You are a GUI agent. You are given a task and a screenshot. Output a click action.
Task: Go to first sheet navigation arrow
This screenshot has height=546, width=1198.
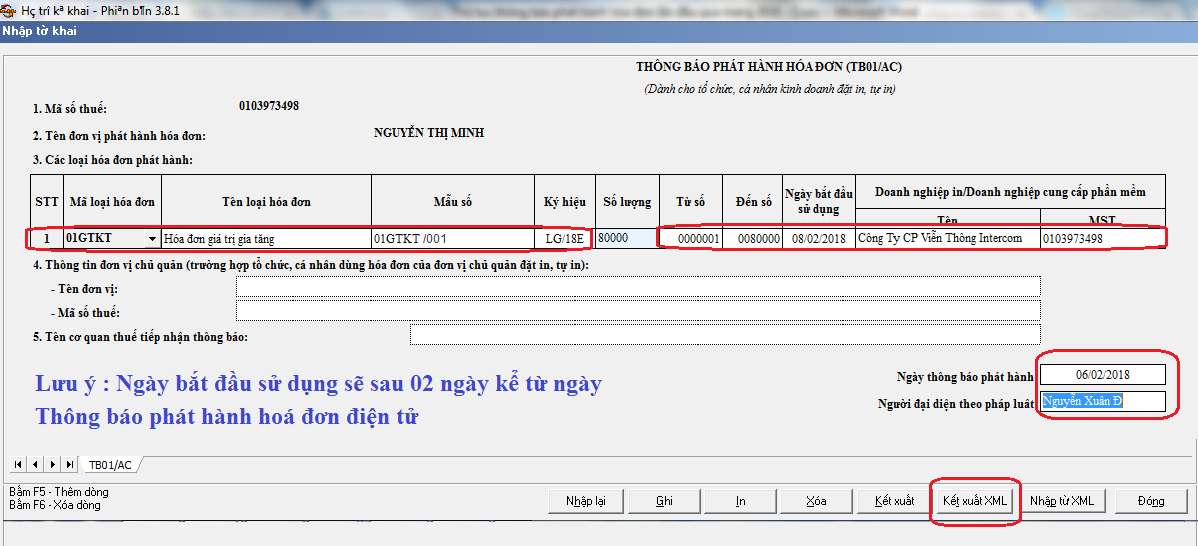pyautogui.click(x=17, y=464)
